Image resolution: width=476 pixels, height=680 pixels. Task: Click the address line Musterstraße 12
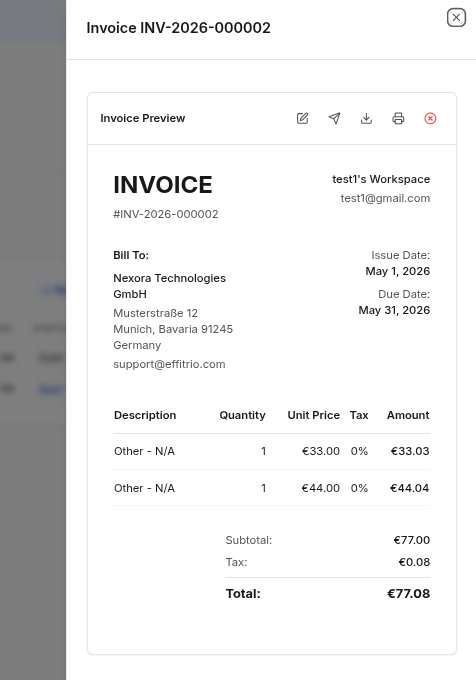point(155,313)
